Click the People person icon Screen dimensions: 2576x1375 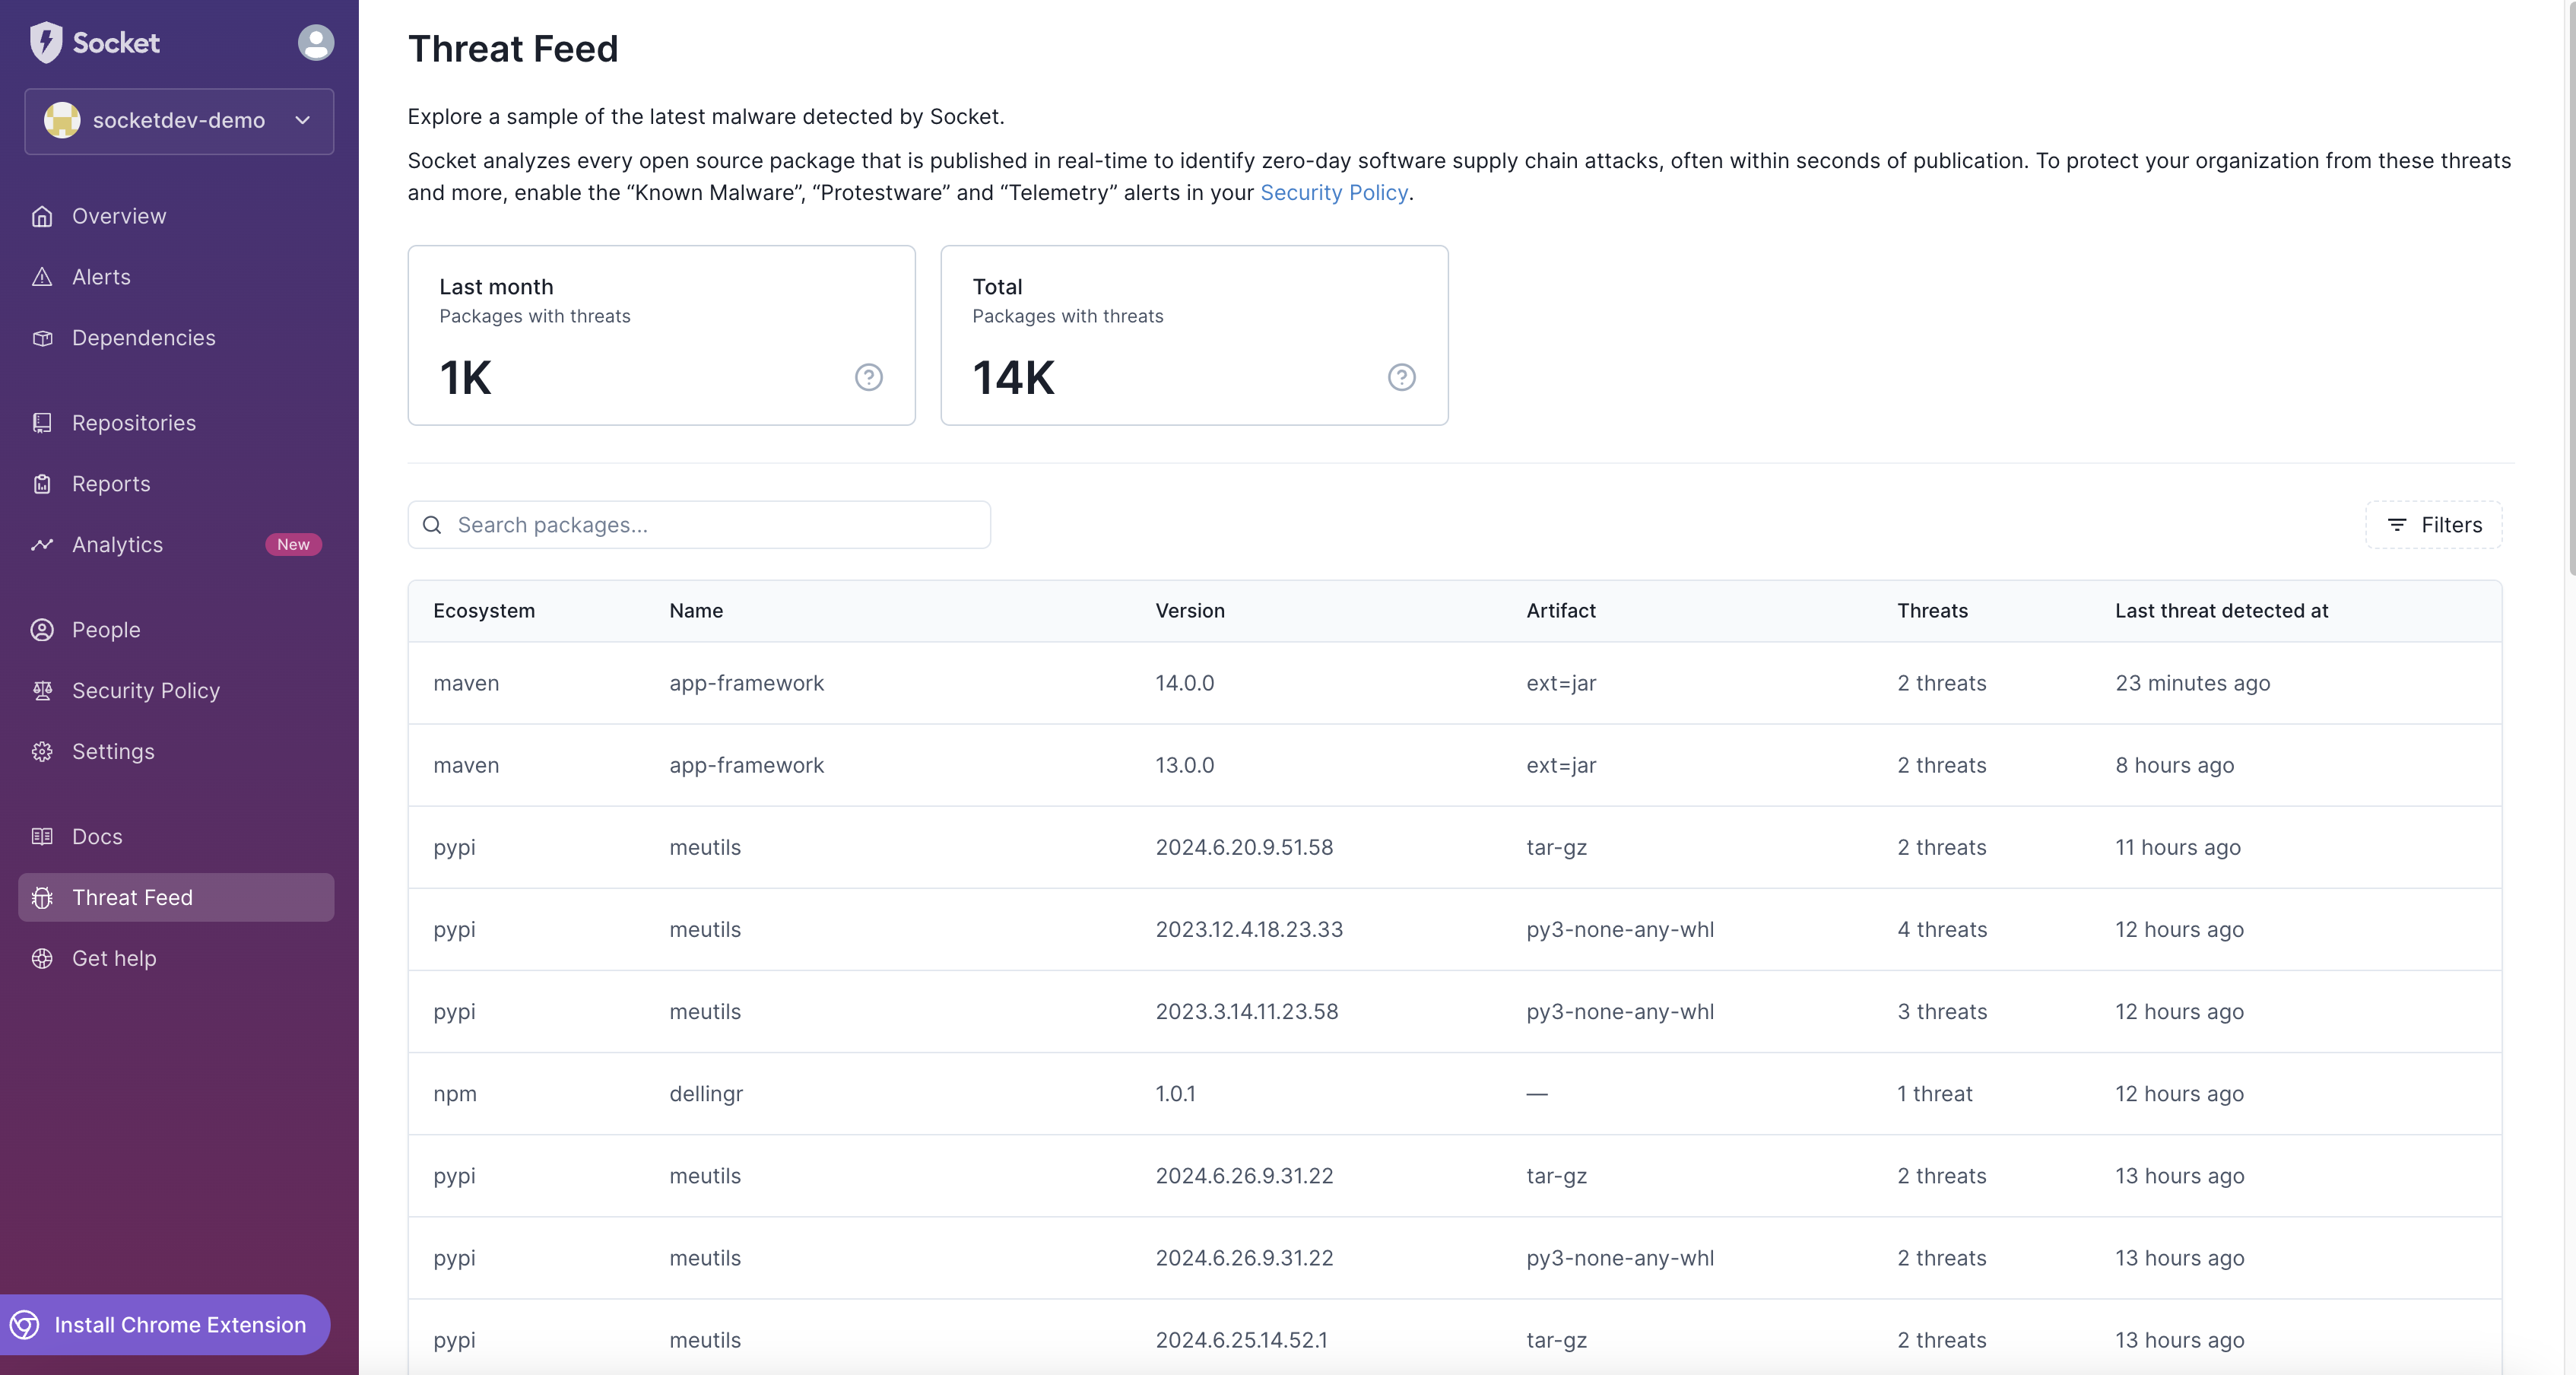point(42,630)
